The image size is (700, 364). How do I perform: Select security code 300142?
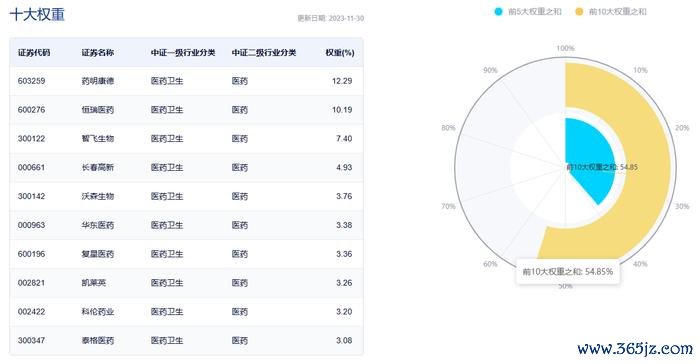pos(31,196)
